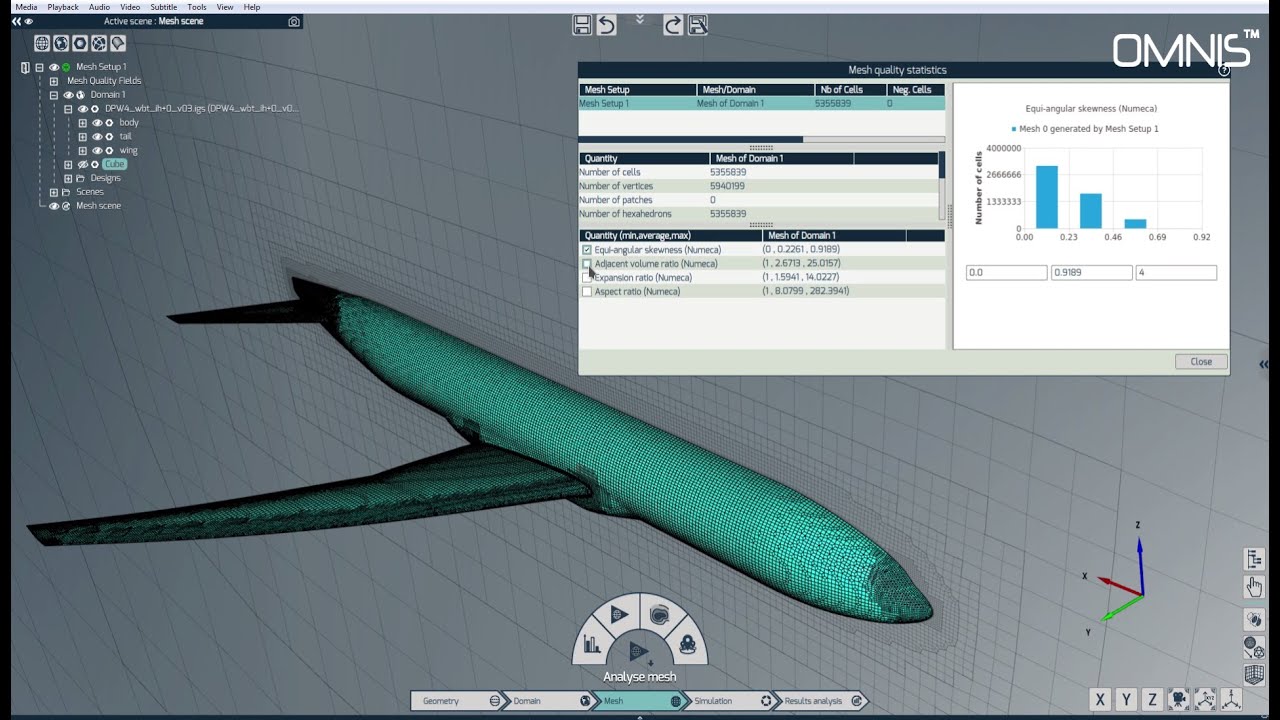Click the fourth sphere icon in scene toolbar

(x=99, y=43)
